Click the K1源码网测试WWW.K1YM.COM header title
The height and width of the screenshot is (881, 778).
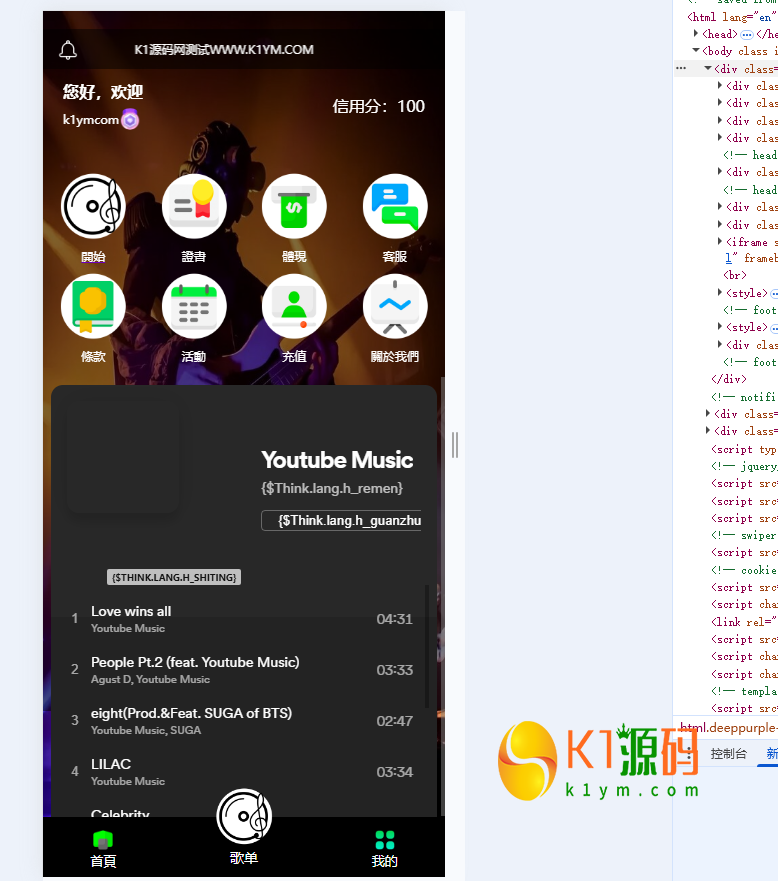coord(224,49)
